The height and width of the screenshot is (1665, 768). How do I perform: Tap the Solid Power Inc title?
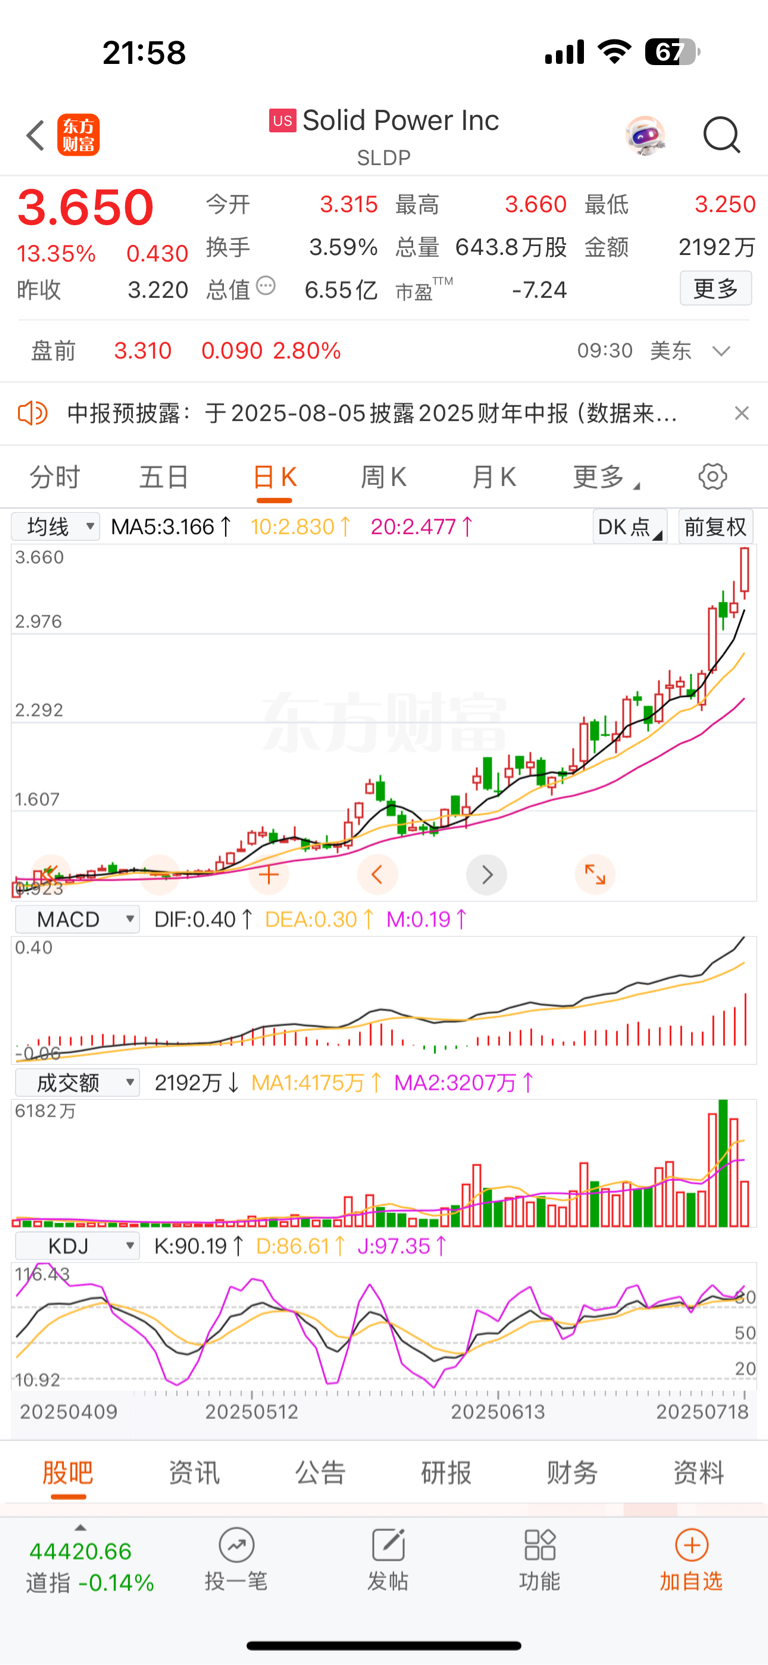401,121
